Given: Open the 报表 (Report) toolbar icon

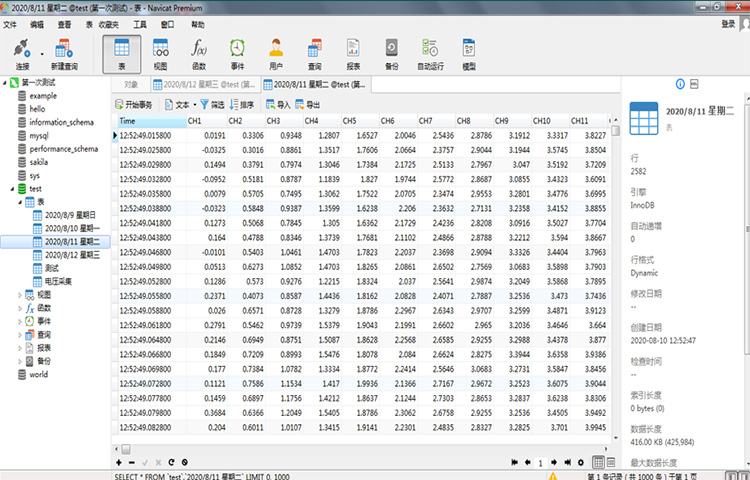Looking at the screenshot, I should click(353, 51).
